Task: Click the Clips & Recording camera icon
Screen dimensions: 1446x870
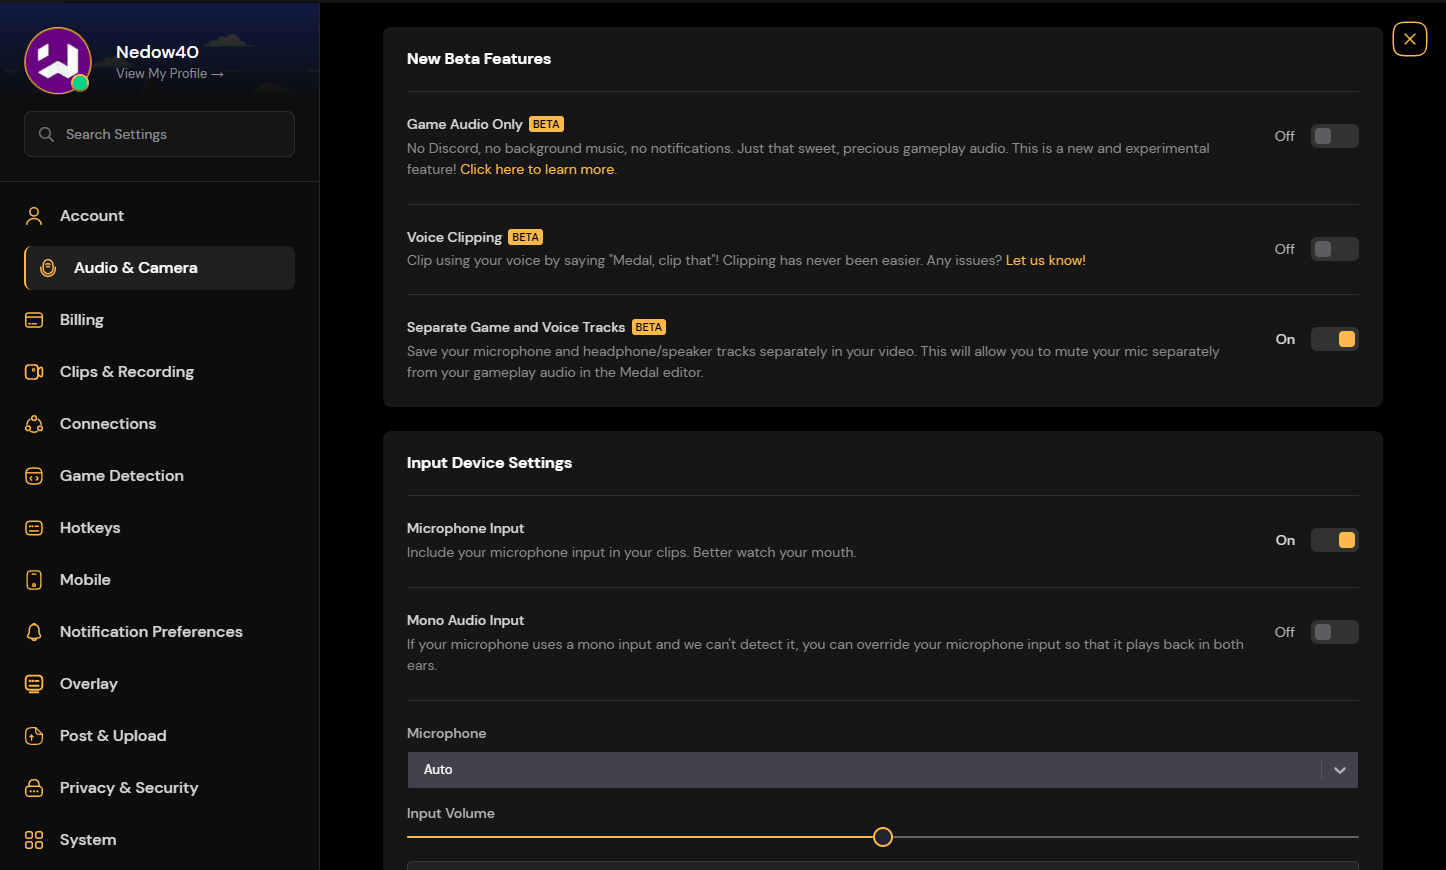Action: (34, 372)
